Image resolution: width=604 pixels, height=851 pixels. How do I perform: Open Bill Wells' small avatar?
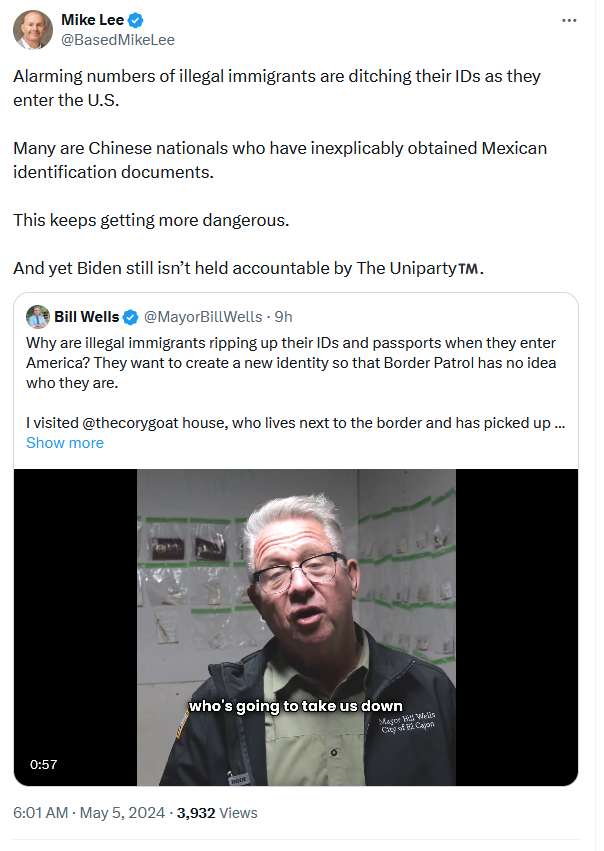[37, 317]
